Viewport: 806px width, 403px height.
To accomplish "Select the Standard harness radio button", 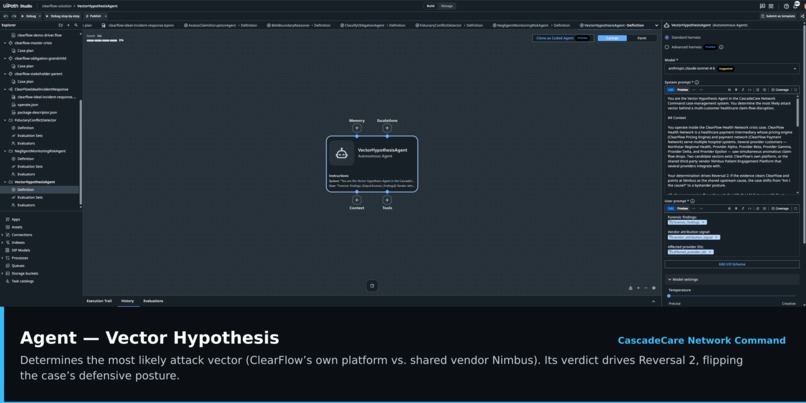I will point(667,38).
